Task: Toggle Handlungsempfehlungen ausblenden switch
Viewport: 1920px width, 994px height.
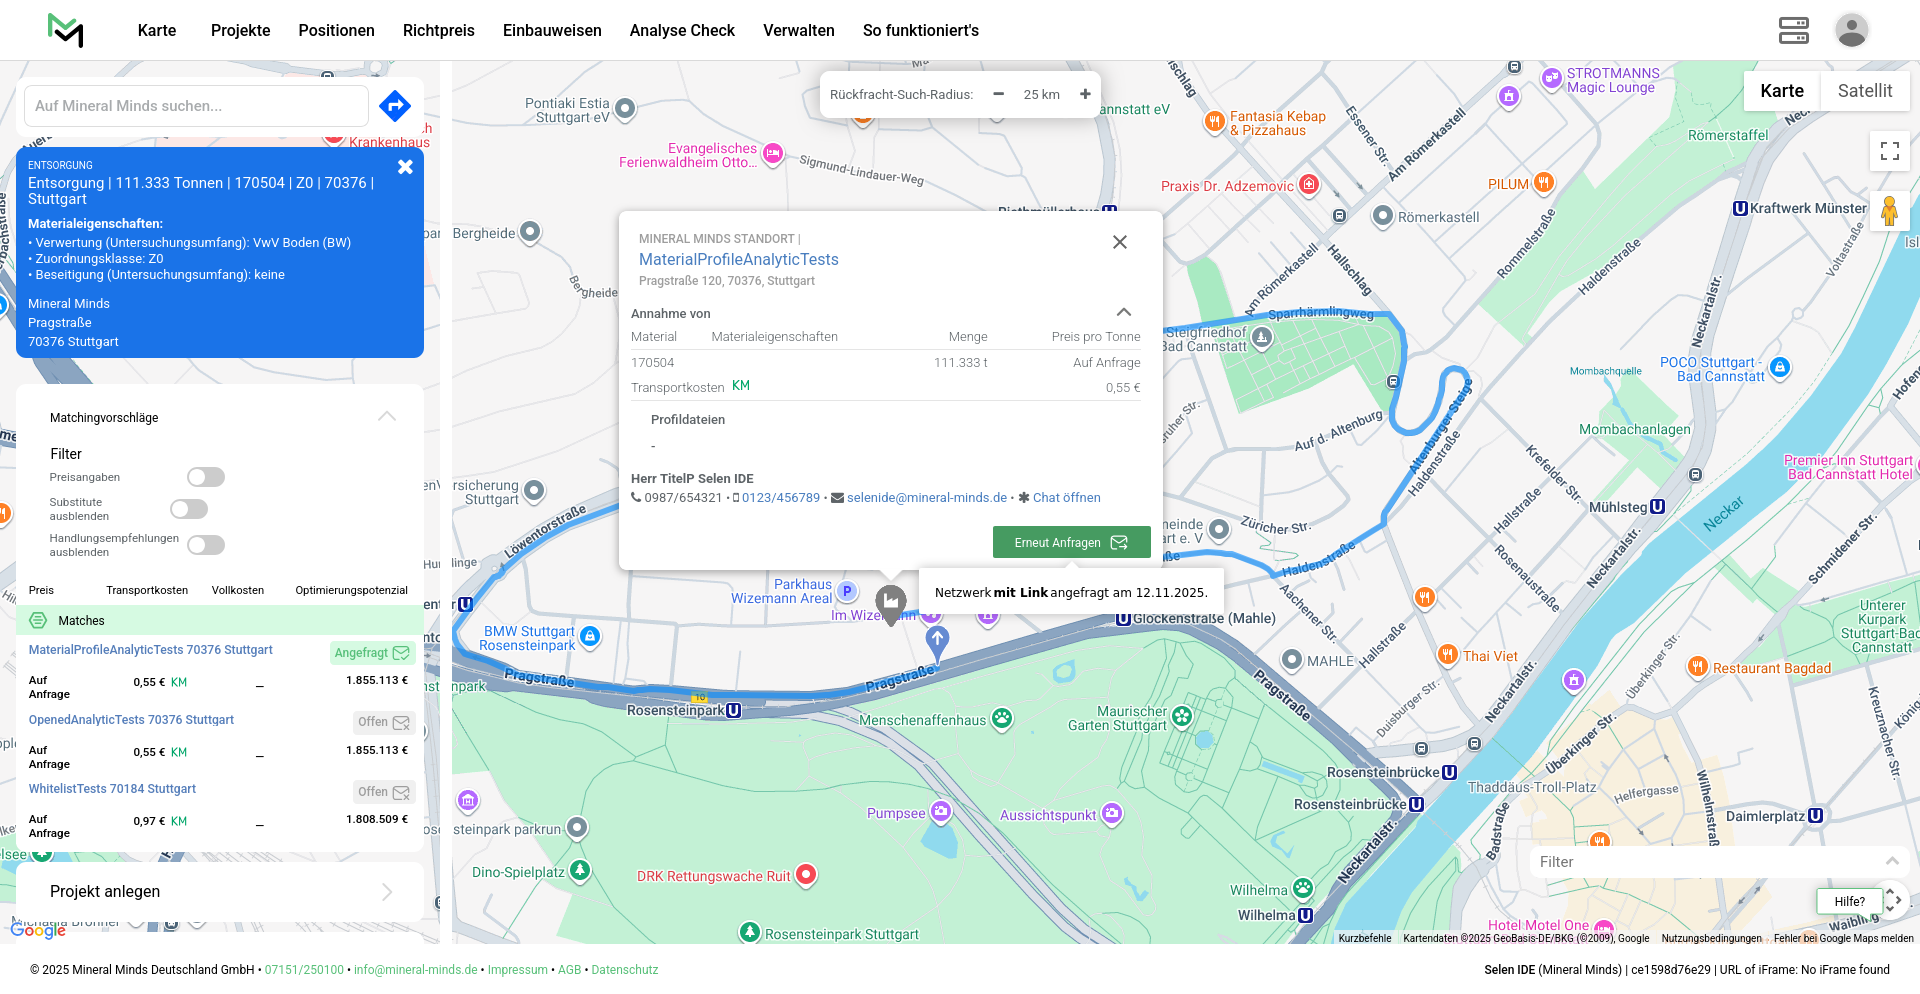Action: pos(206,545)
